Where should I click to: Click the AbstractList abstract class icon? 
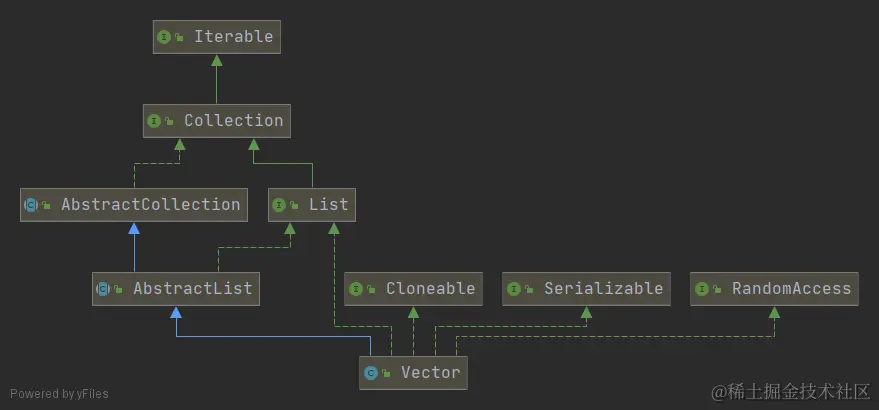coord(102,289)
